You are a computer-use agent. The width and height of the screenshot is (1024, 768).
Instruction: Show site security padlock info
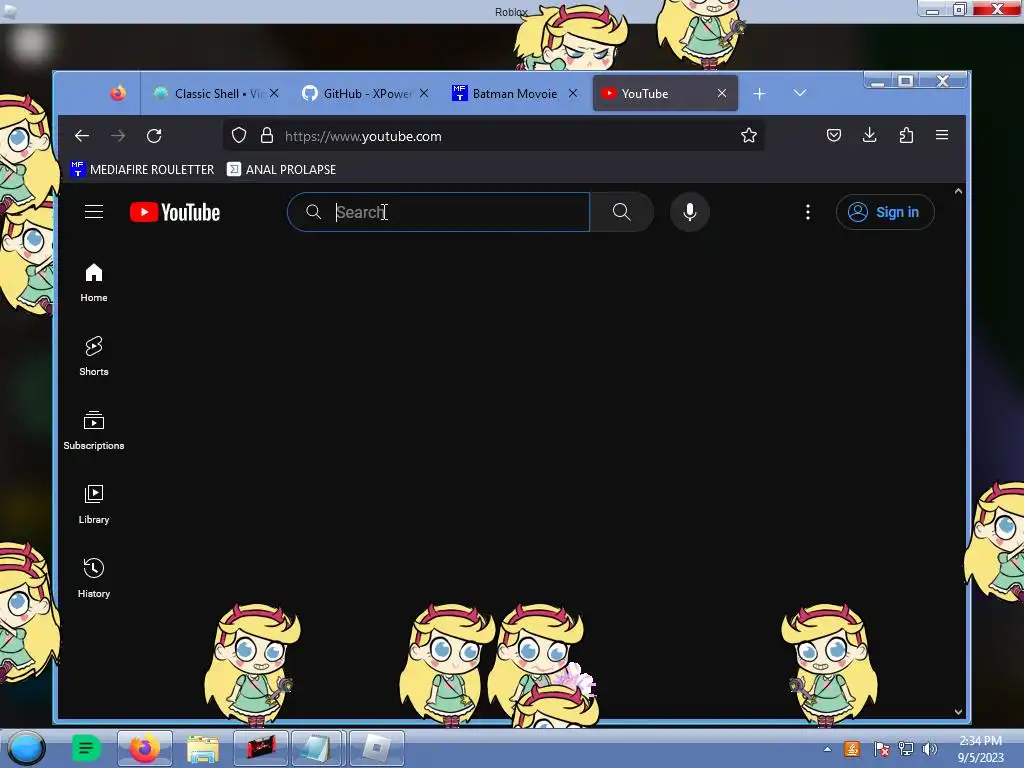tap(266, 135)
